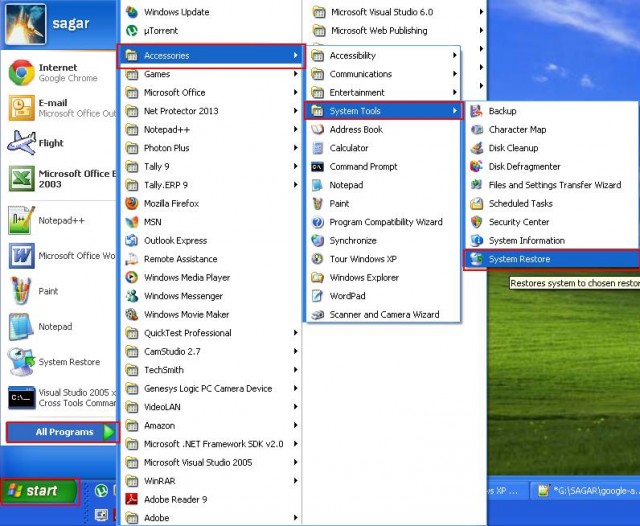640x526 pixels.
Task: Click the Outlook Express icon
Action: (x=132, y=240)
